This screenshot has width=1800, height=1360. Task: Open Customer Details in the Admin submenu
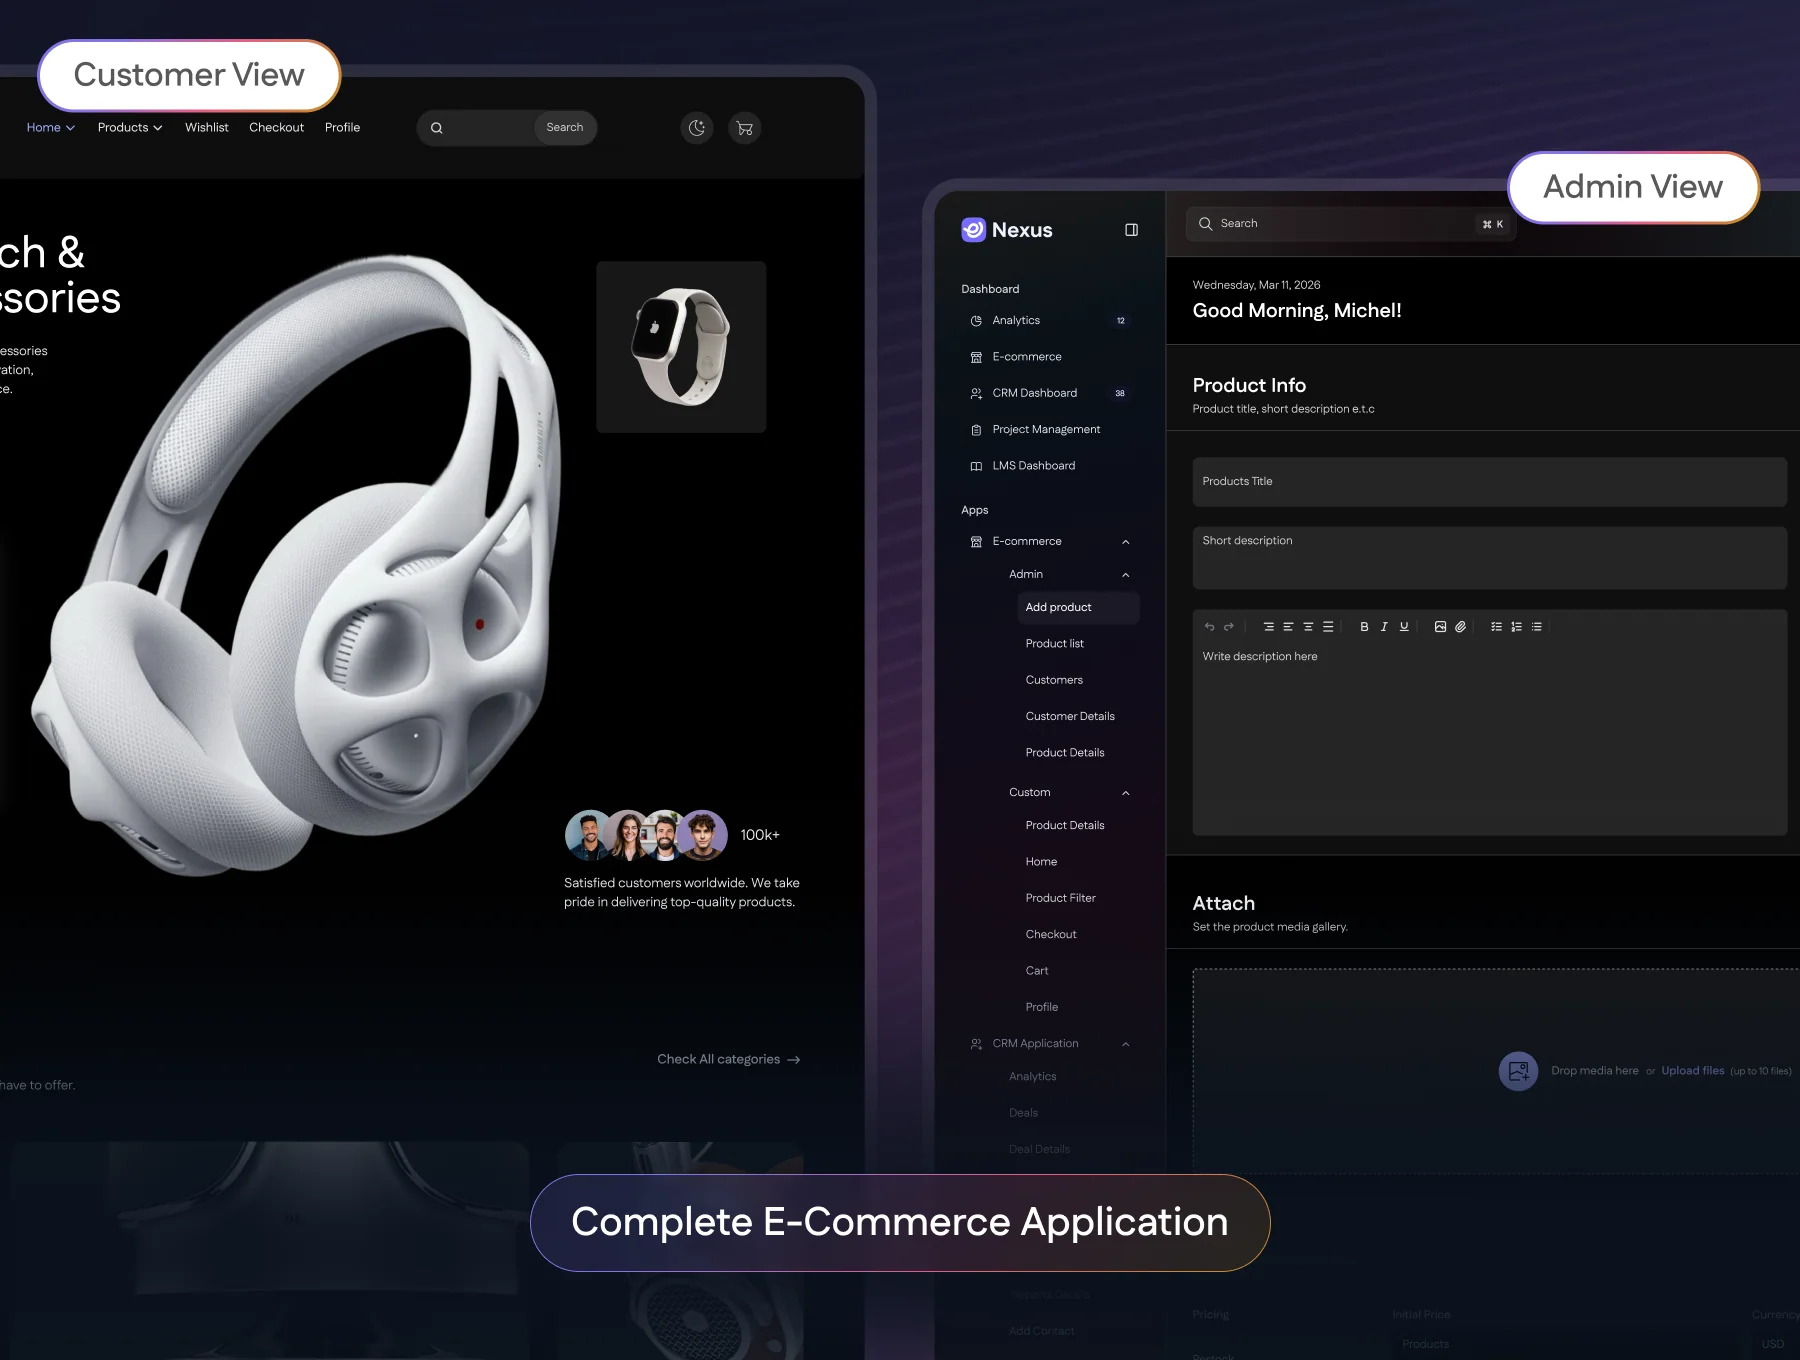click(1070, 717)
